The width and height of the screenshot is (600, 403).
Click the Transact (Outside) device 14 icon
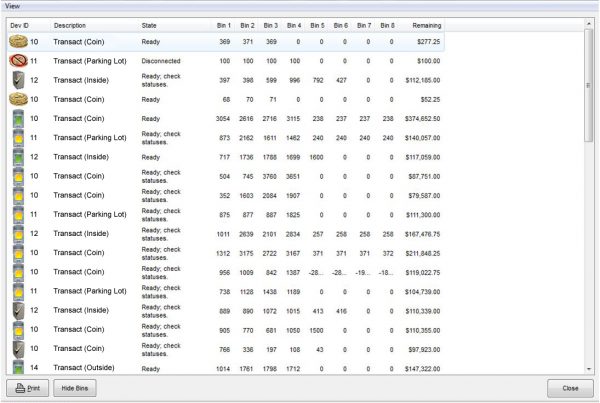click(x=18, y=368)
